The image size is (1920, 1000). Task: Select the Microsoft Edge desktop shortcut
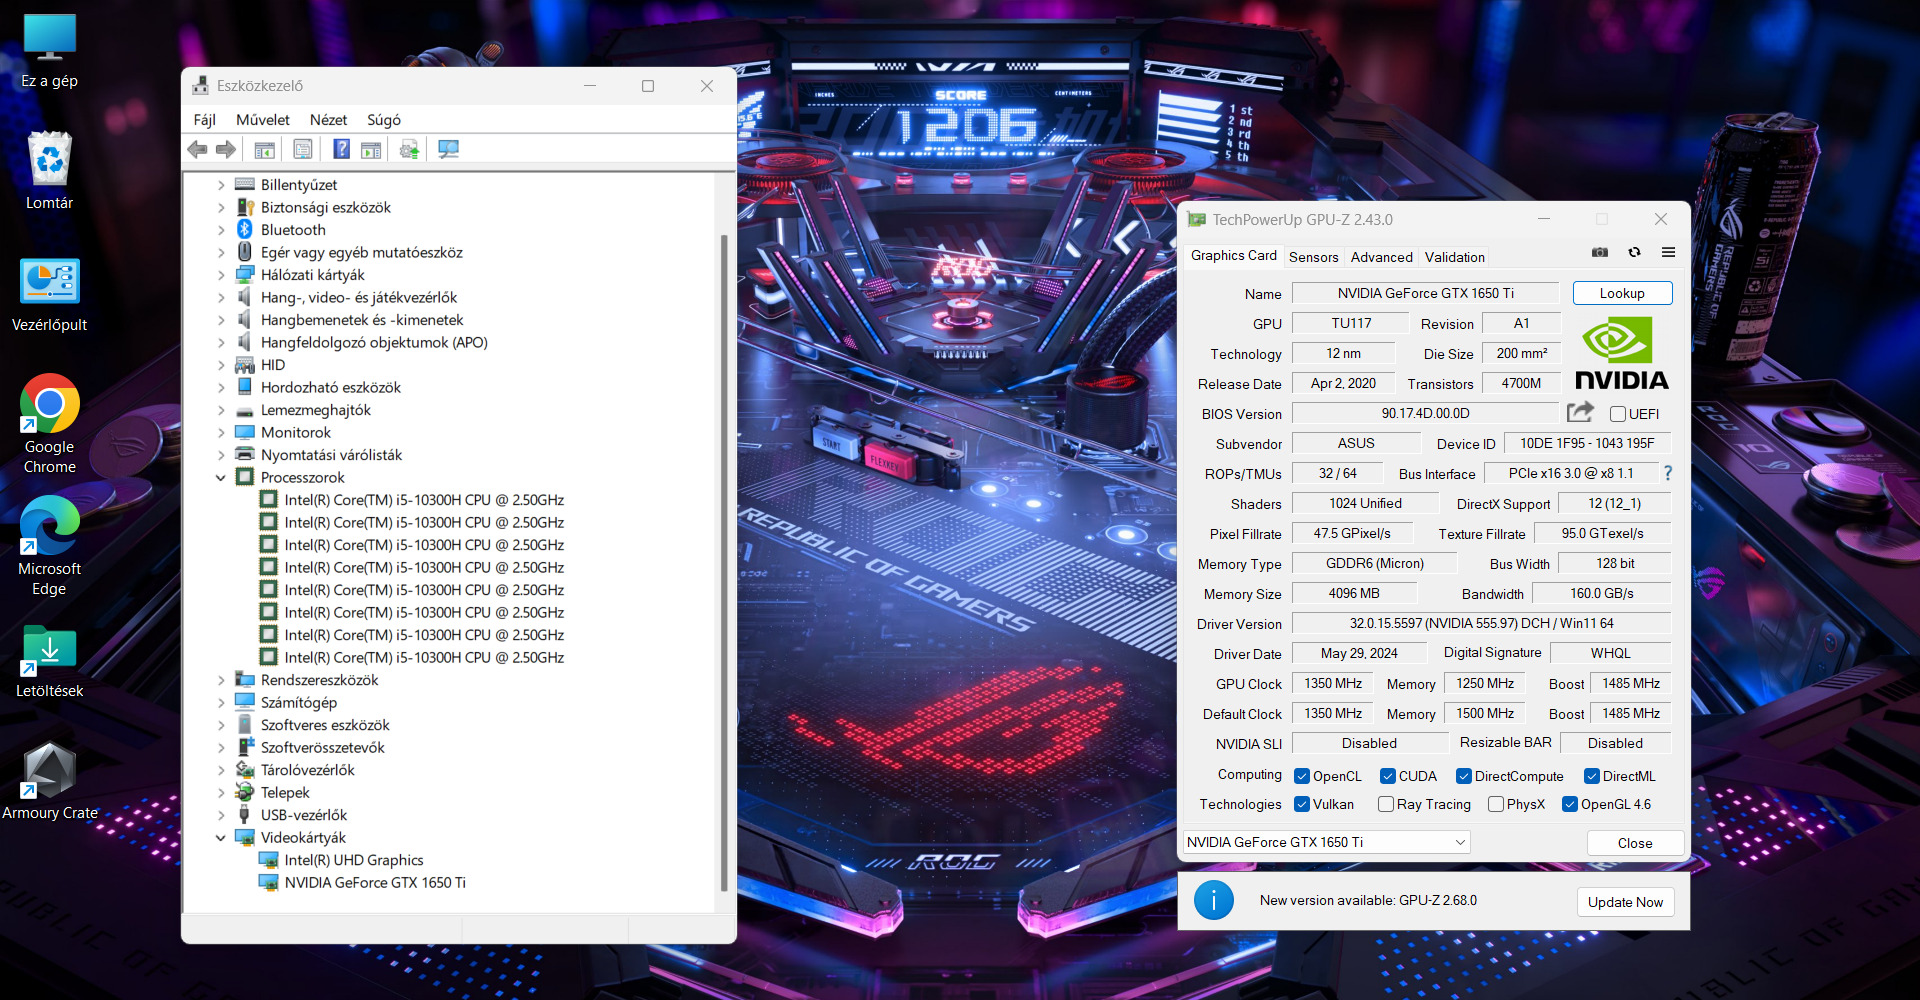tap(49, 546)
